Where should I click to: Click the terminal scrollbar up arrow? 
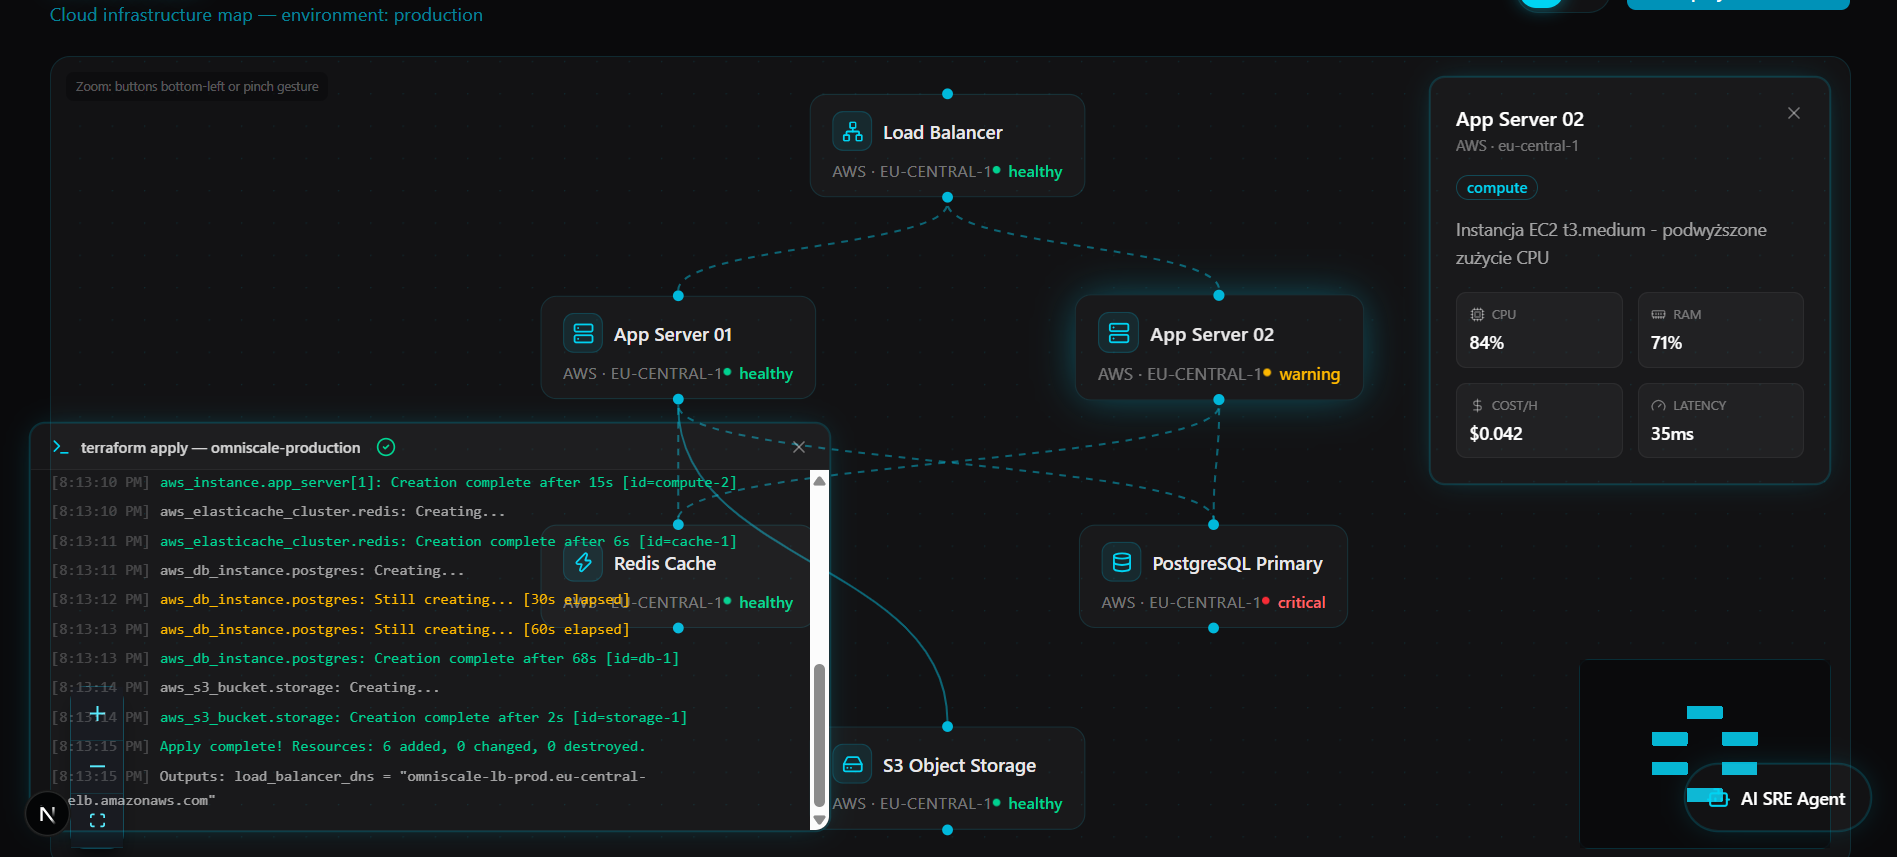819,481
